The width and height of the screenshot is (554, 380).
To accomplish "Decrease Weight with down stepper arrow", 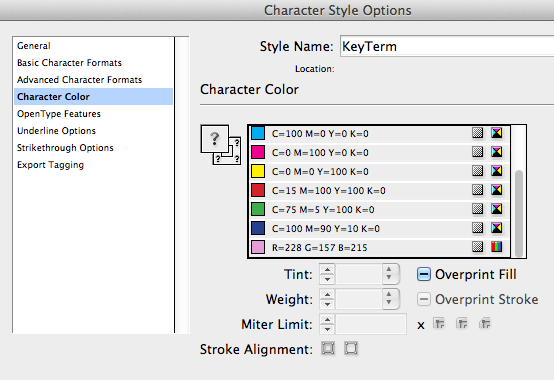I will 327,304.
